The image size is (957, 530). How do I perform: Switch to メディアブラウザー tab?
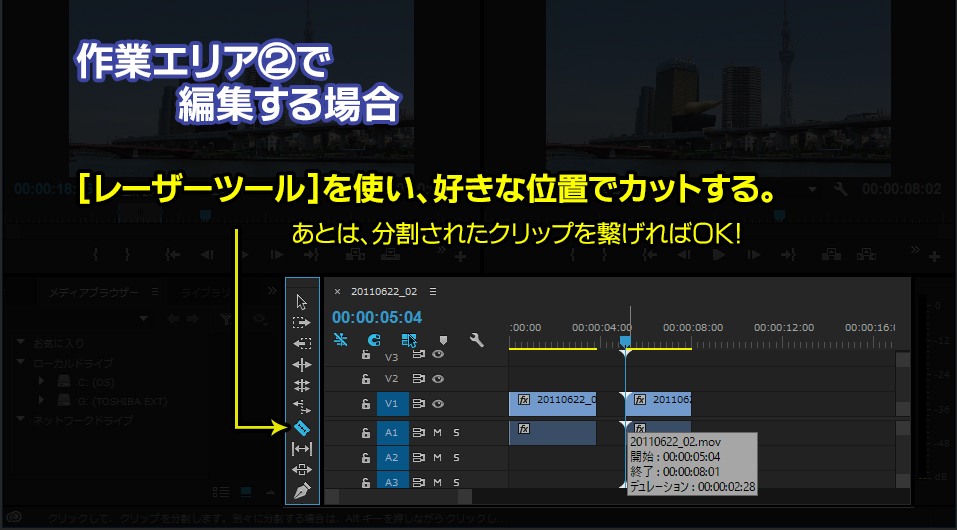(x=94, y=292)
